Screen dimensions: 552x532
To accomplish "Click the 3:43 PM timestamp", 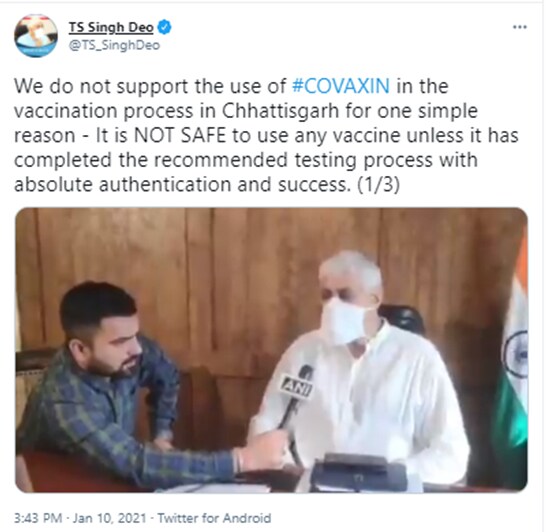I will [38, 518].
